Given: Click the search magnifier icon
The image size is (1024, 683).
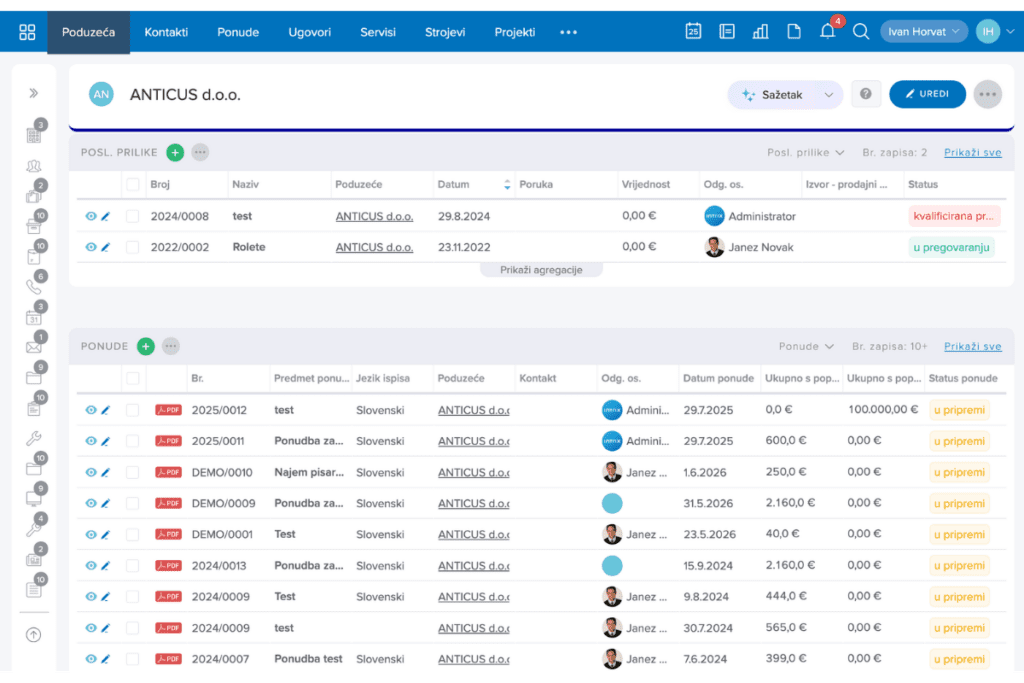Looking at the screenshot, I should point(861,31).
